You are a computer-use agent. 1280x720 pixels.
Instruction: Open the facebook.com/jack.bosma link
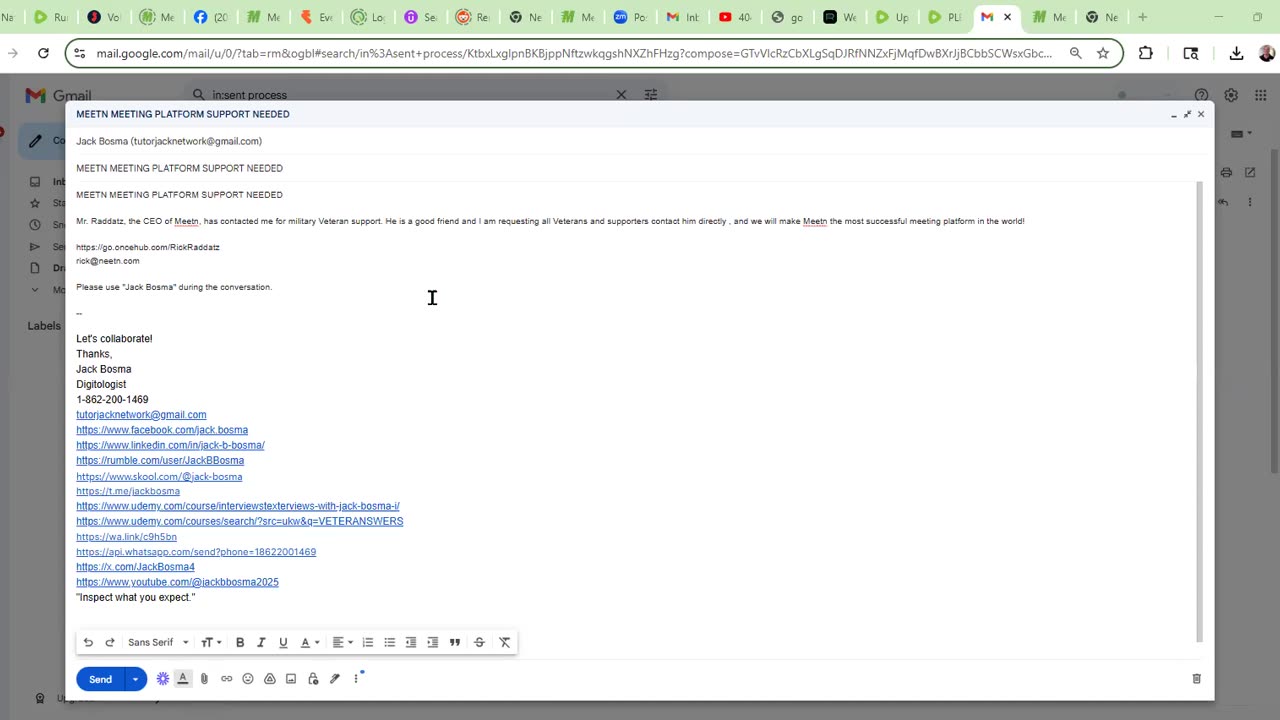pyautogui.click(x=162, y=430)
